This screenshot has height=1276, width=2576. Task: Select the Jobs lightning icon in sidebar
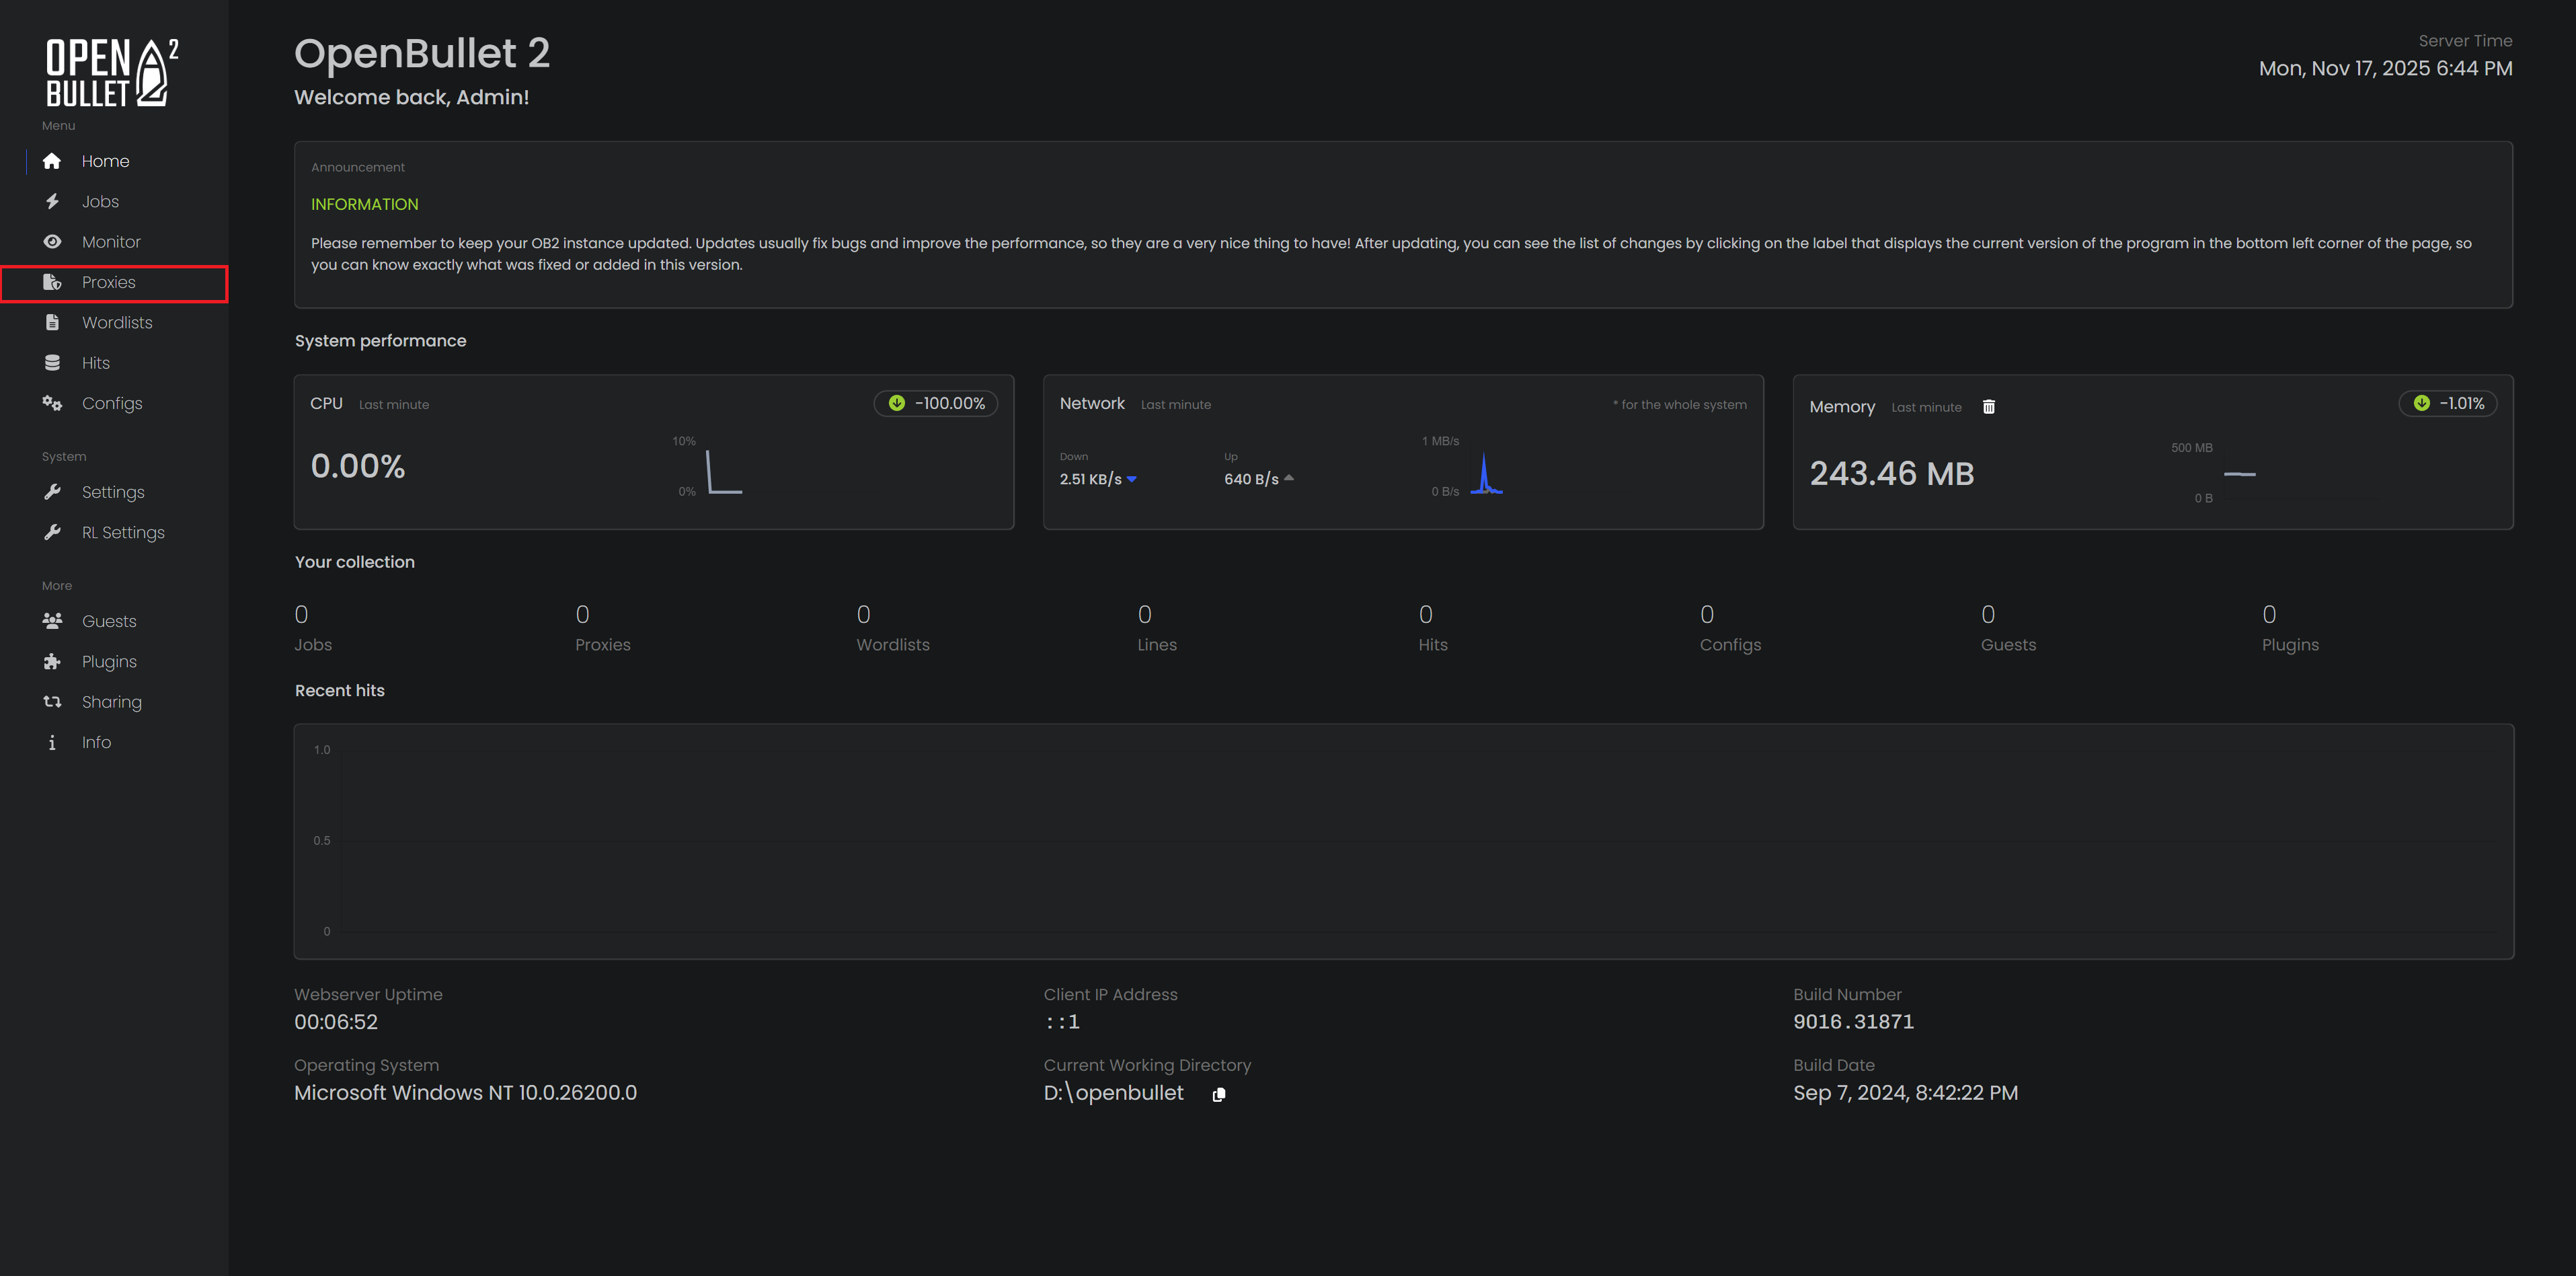[x=52, y=201]
